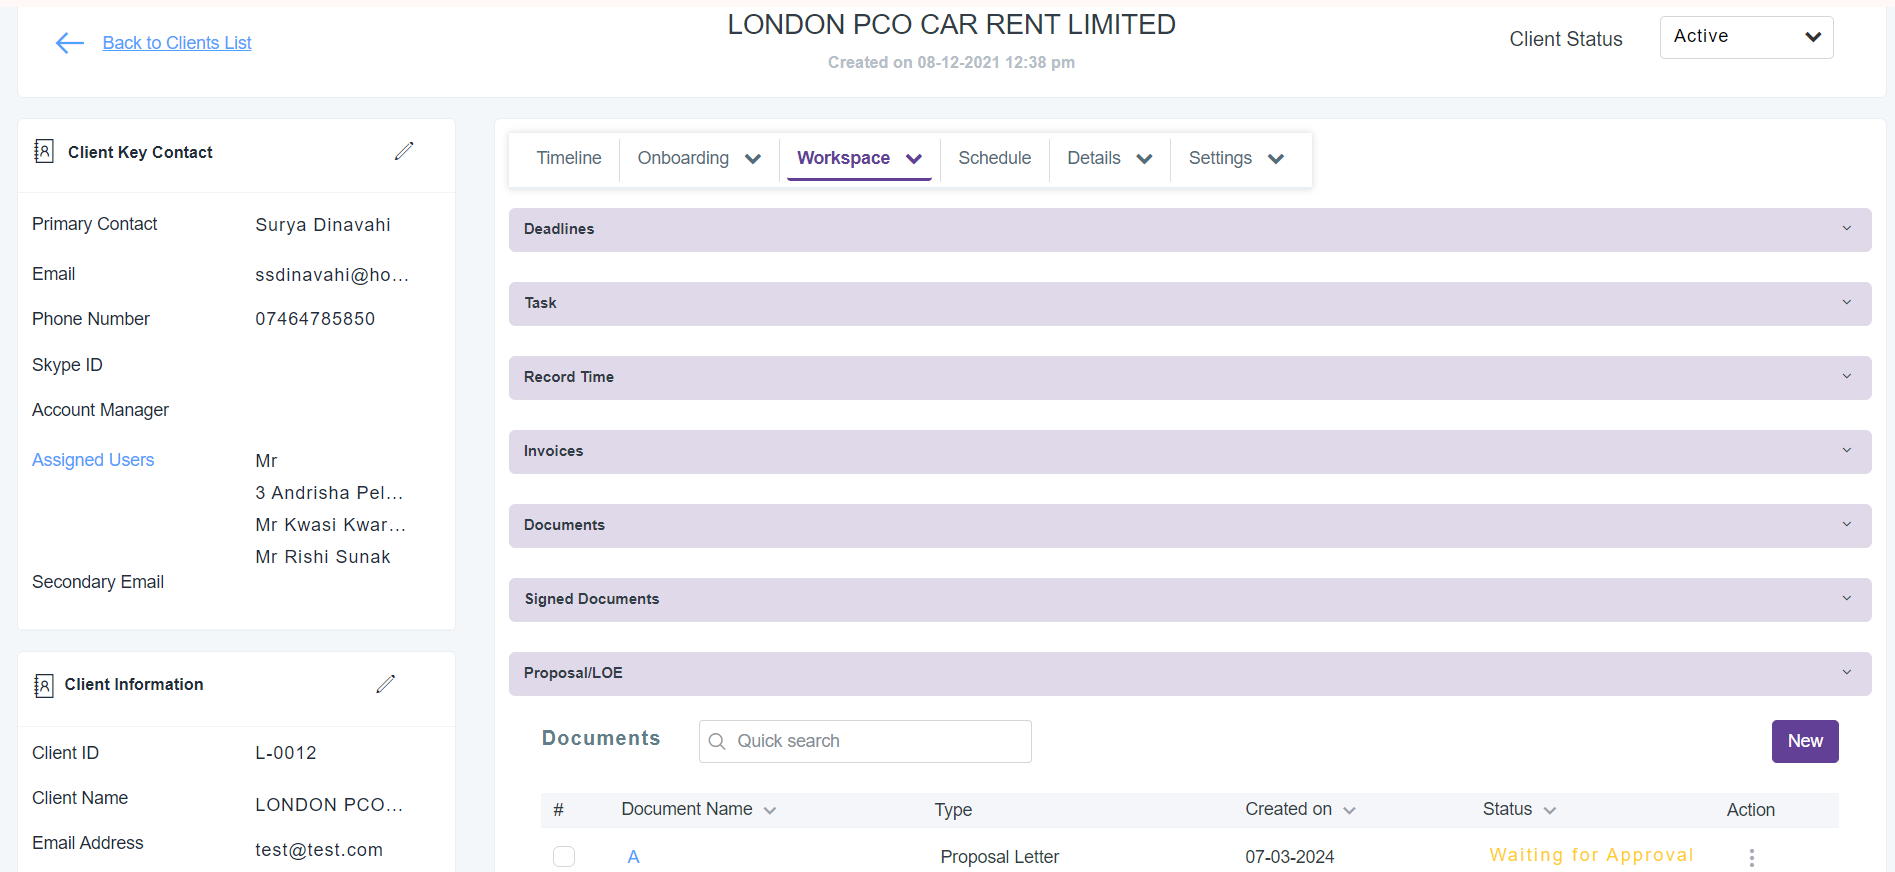
Task: Click the LONDON PCO CAR RENT LIMITED title
Action: [x=951, y=24]
